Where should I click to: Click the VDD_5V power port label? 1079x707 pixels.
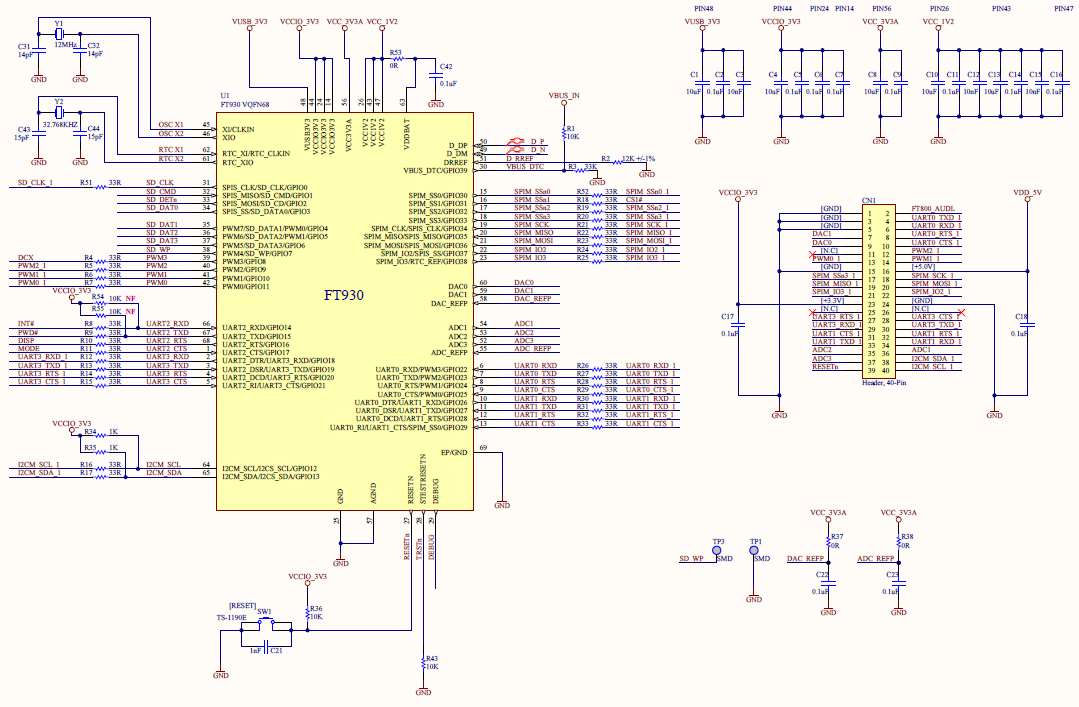click(1027, 191)
